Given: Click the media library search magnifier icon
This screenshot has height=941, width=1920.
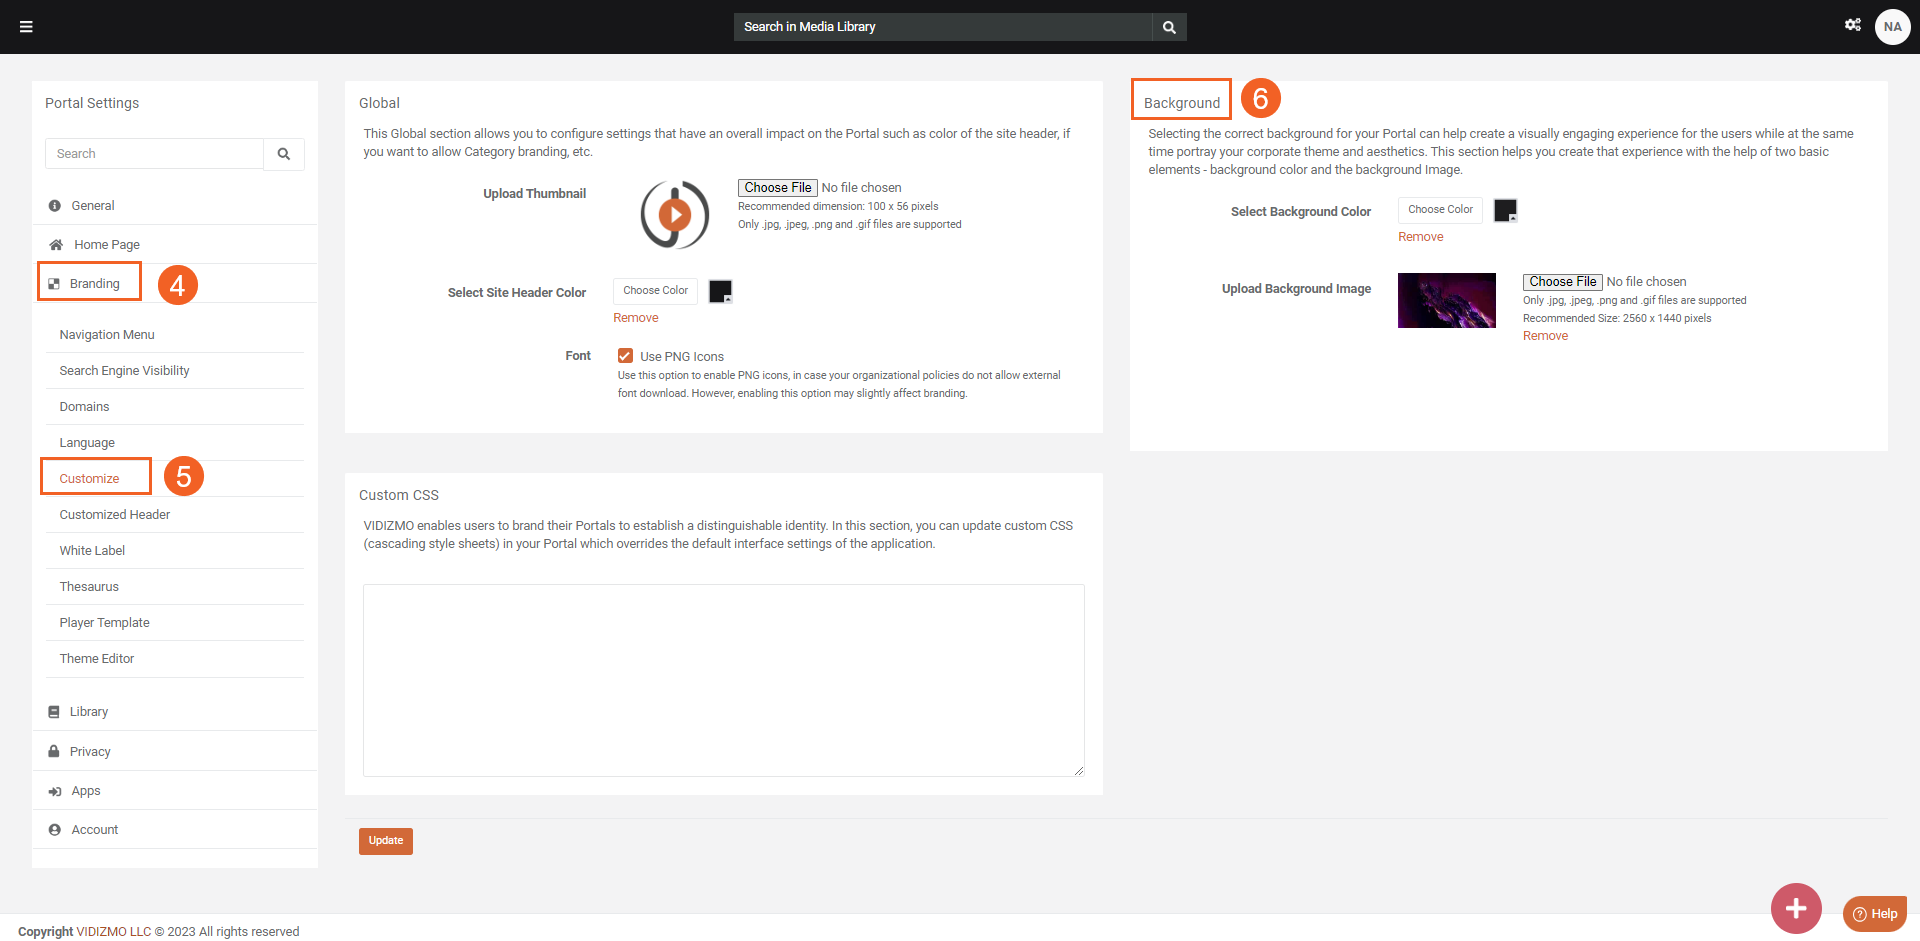Looking at the screenshot, I should [x=1169, y=27].
